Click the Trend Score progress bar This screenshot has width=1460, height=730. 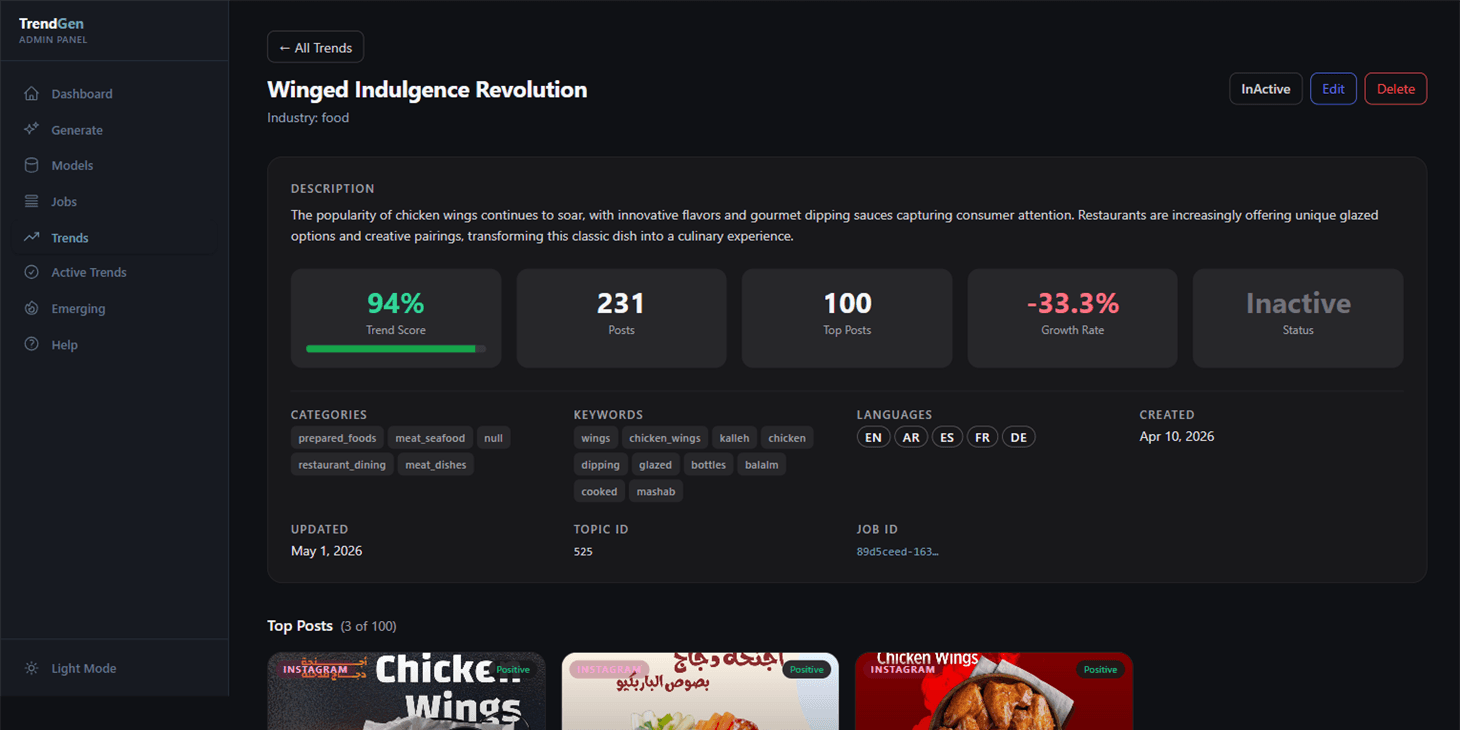click(x=396, y=349)
